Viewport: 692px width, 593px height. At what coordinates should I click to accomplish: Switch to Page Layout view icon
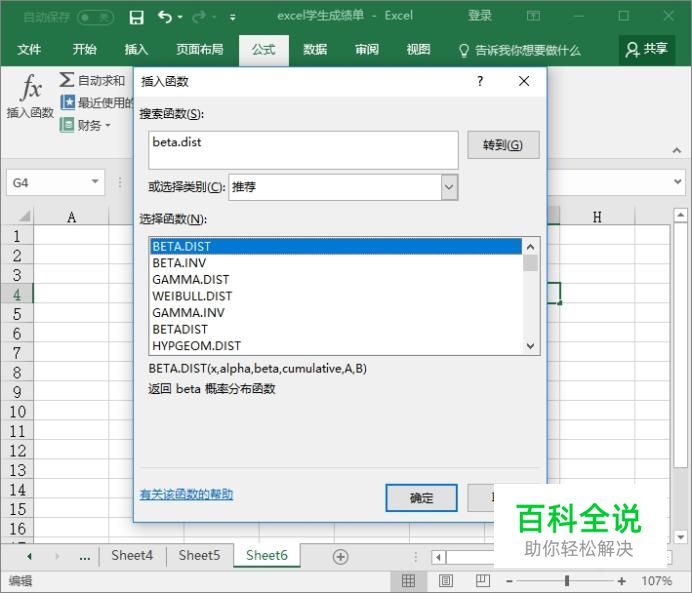[x=446, y=581]
